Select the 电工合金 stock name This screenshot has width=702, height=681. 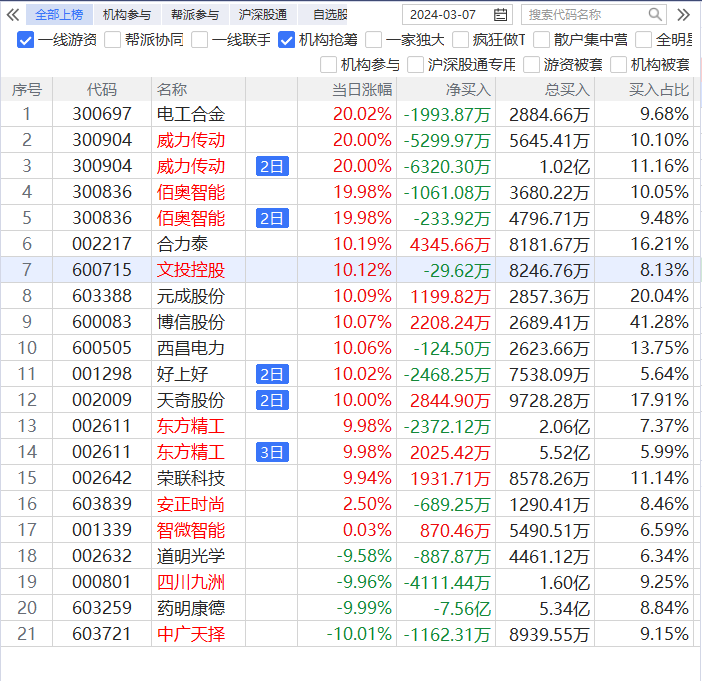[x=191, y=114]
